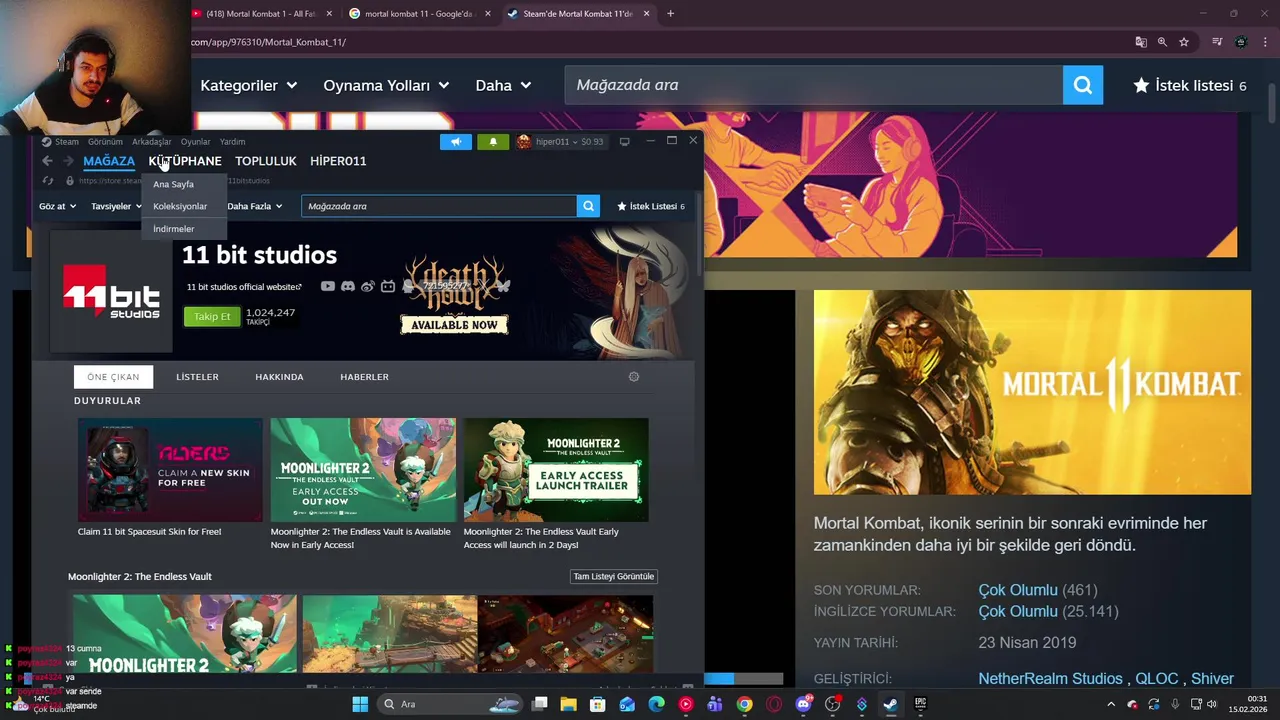This screenshot has width=1280, height=720.
Task: Click browser Steam store search magnifier button
Action: [1083, 85]
